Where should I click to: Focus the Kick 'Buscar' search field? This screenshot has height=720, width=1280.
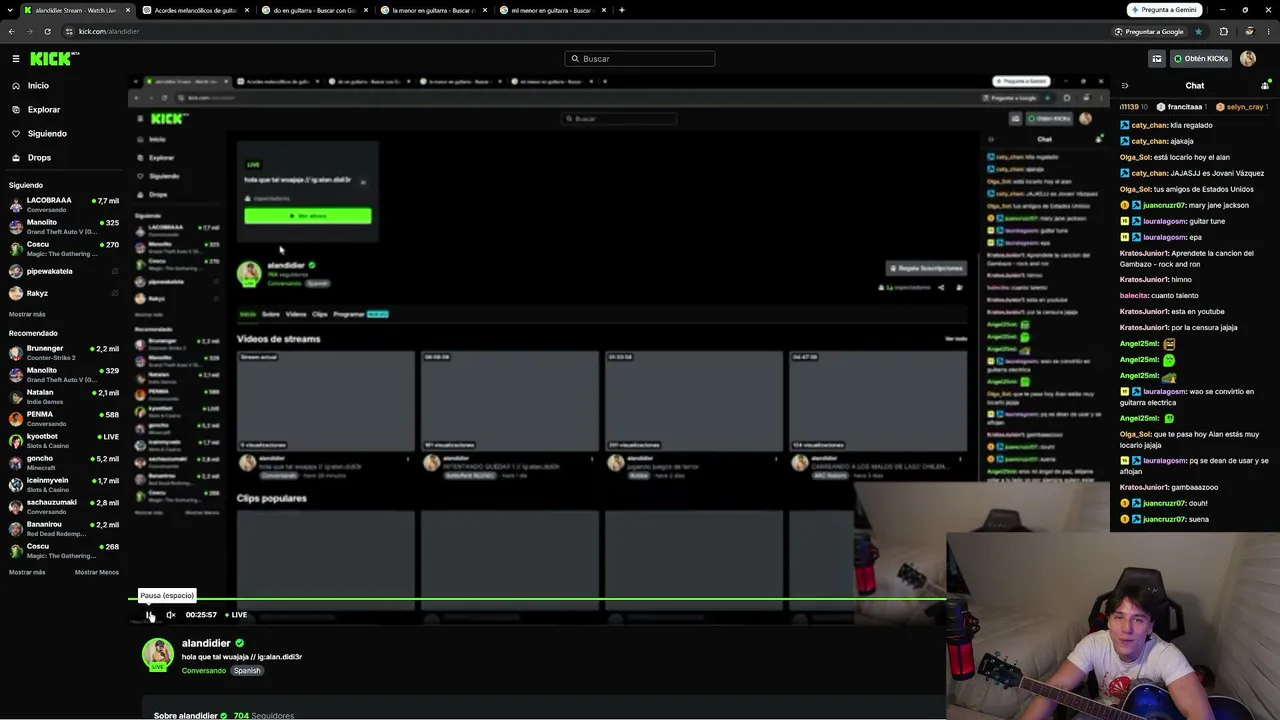pyautogui.click(x=640, y=59)
